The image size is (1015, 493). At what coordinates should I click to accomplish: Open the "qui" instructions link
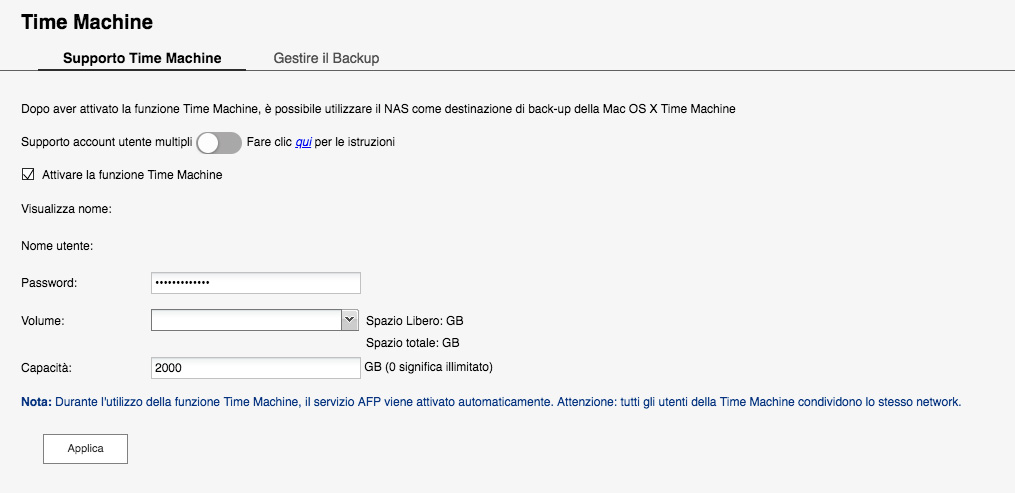303,142
